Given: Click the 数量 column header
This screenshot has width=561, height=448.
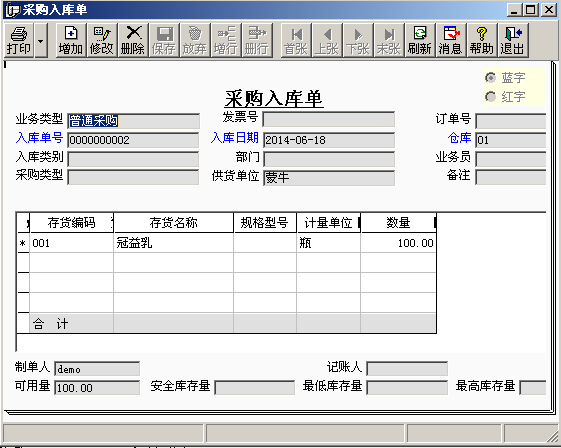Looking at the screenshot, I should pyautogui.click(x=398, y=223).
